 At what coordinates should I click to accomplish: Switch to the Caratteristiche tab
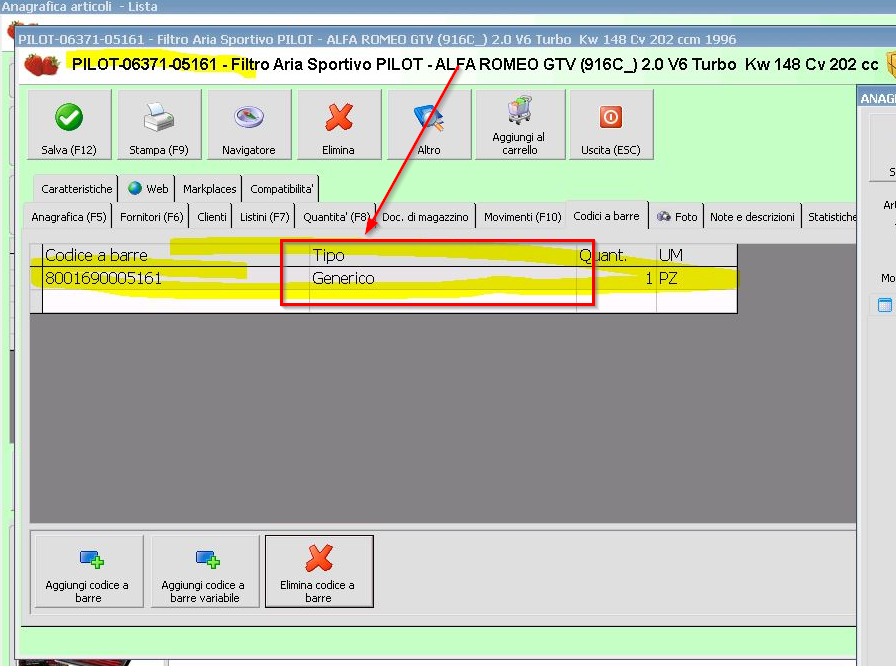tap(77, 189)
